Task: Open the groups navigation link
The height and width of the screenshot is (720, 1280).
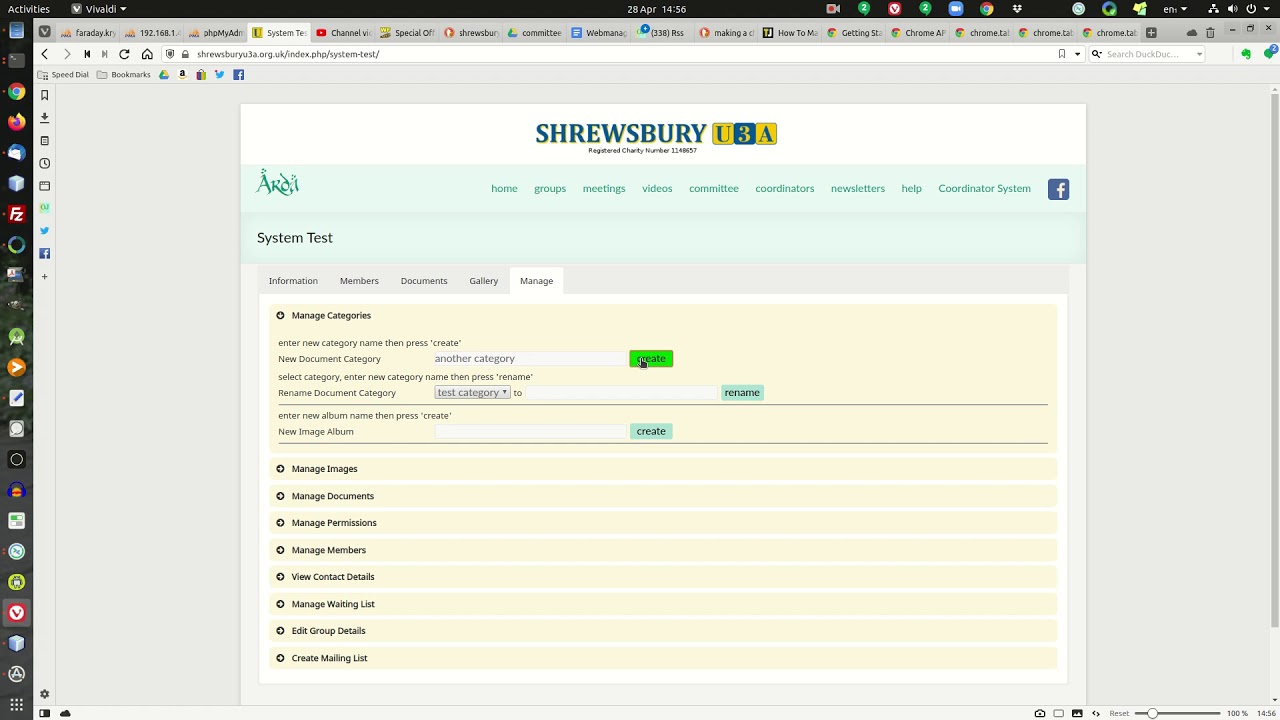Action: [550, 188]
